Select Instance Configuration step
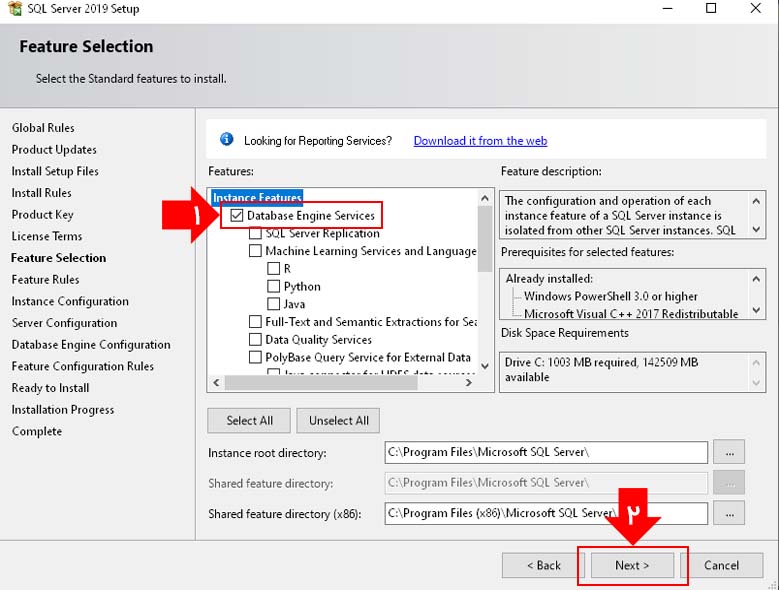Viewport: 779px width, 590px height. click(70, 301)
